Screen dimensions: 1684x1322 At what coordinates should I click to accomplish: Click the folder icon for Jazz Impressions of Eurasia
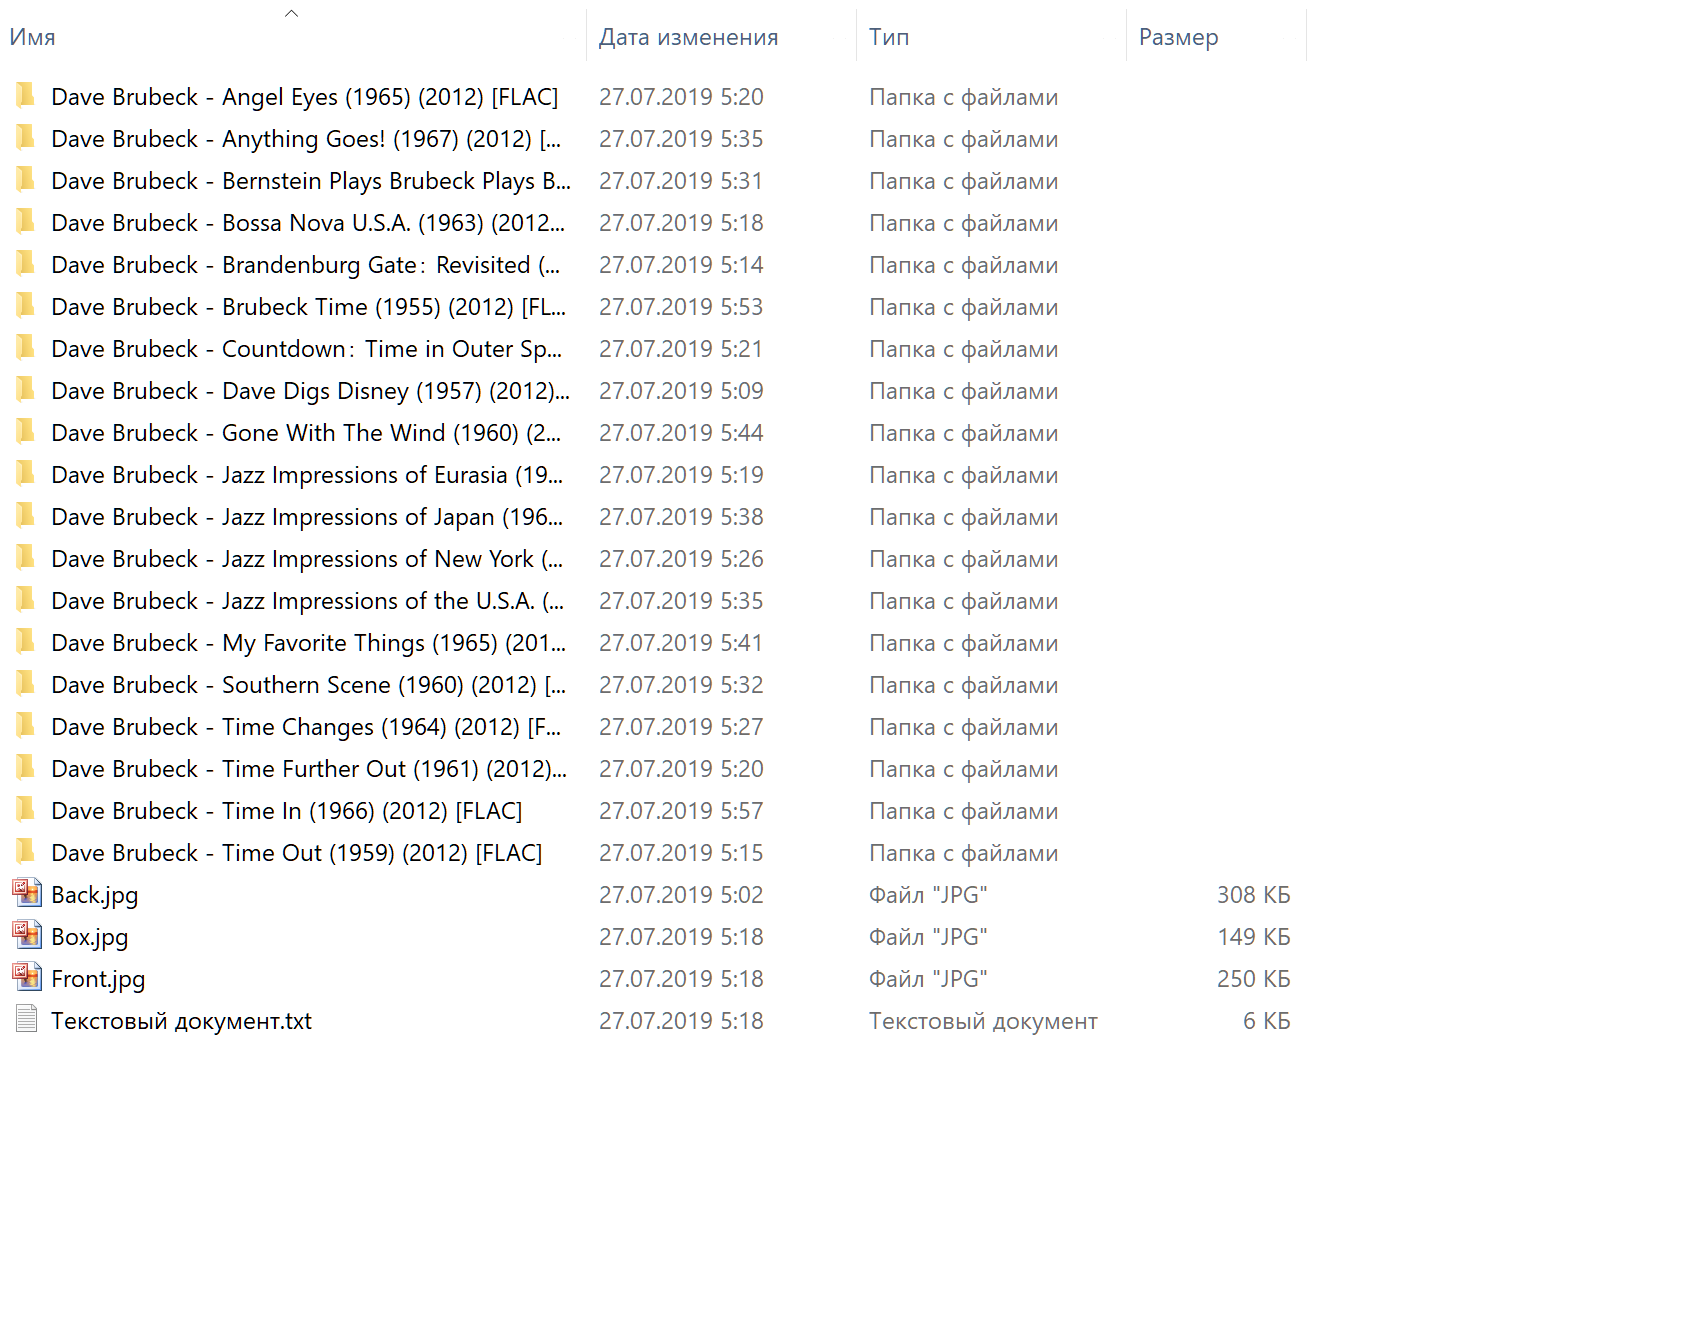click(26, 474)
